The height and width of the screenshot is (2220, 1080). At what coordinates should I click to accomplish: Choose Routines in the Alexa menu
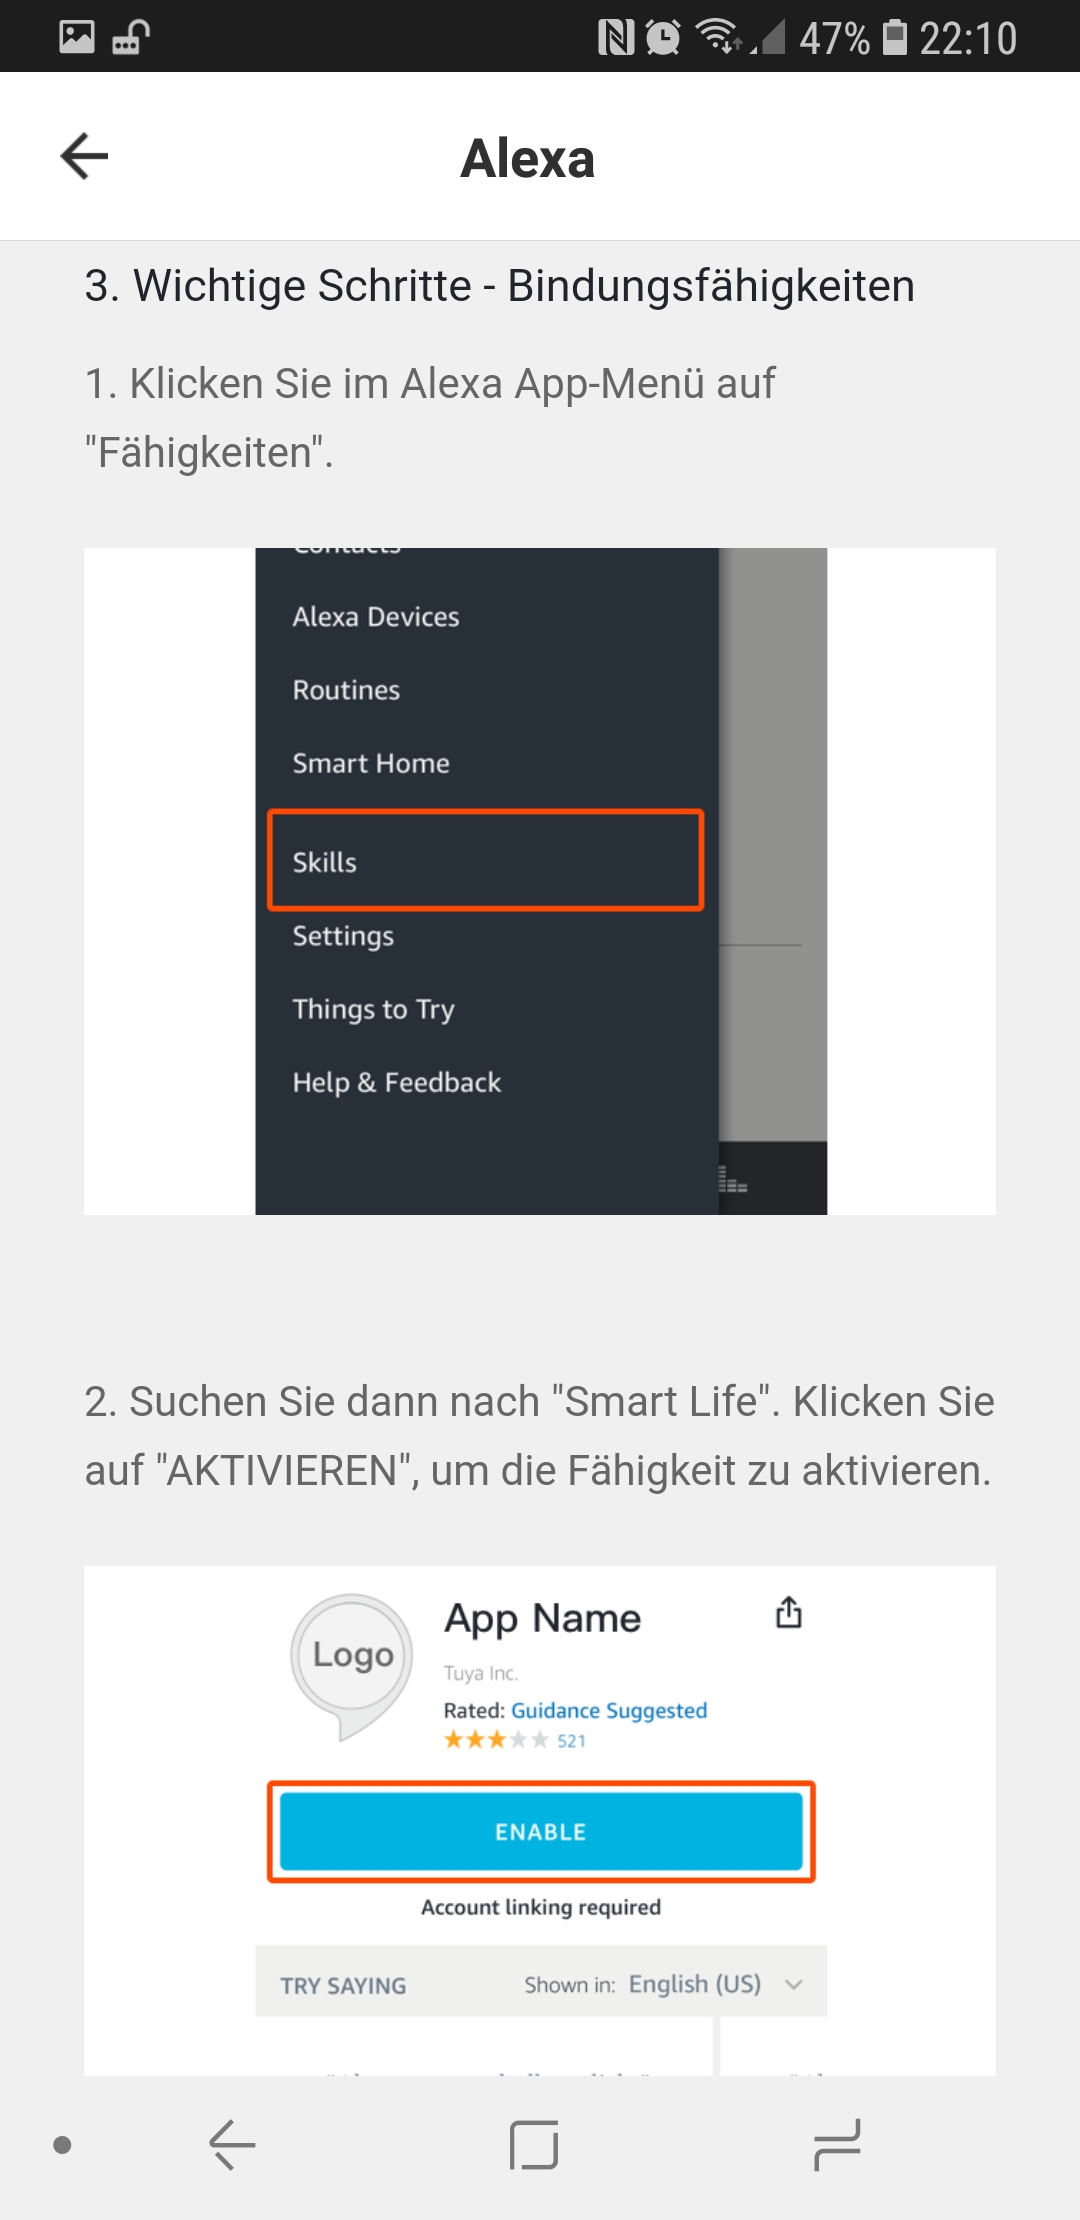pyautogui.click(x=346, y=690)
